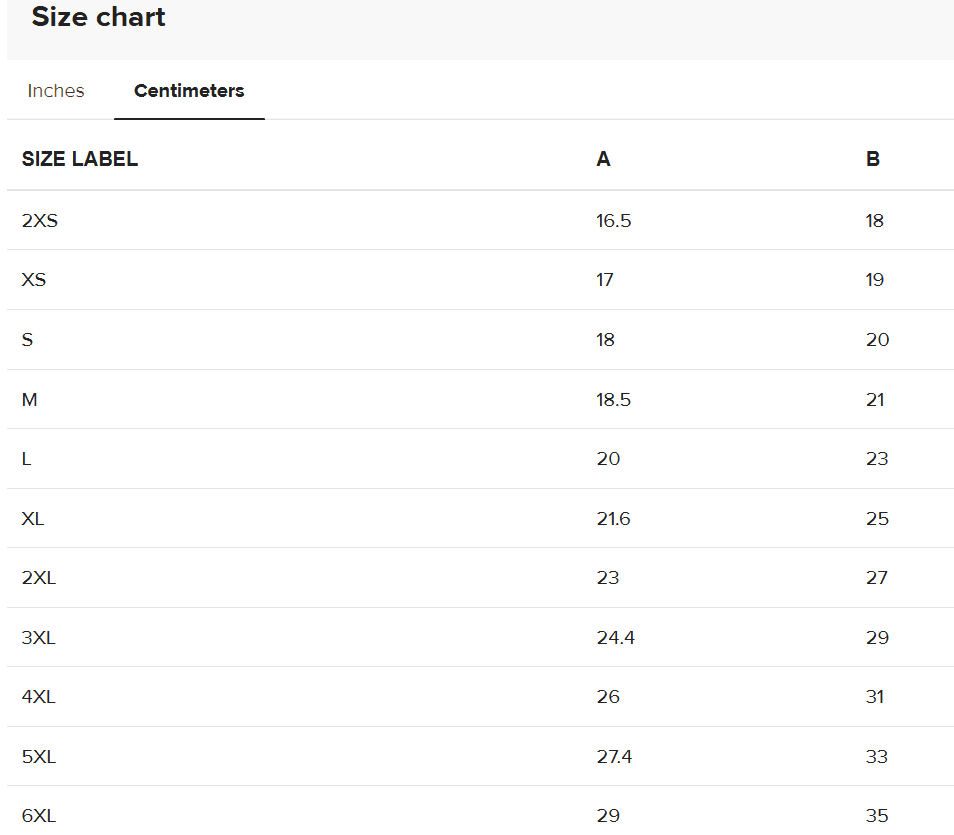Click the S size label
This screenshot has width=954, height=835.
(27, 340)
